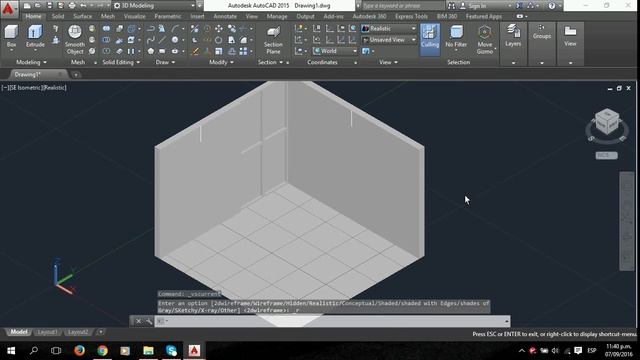This screenshot has width=640, height=360.
Task: Switch to the Annotate ribbon tab
Action: click(225, 16)
